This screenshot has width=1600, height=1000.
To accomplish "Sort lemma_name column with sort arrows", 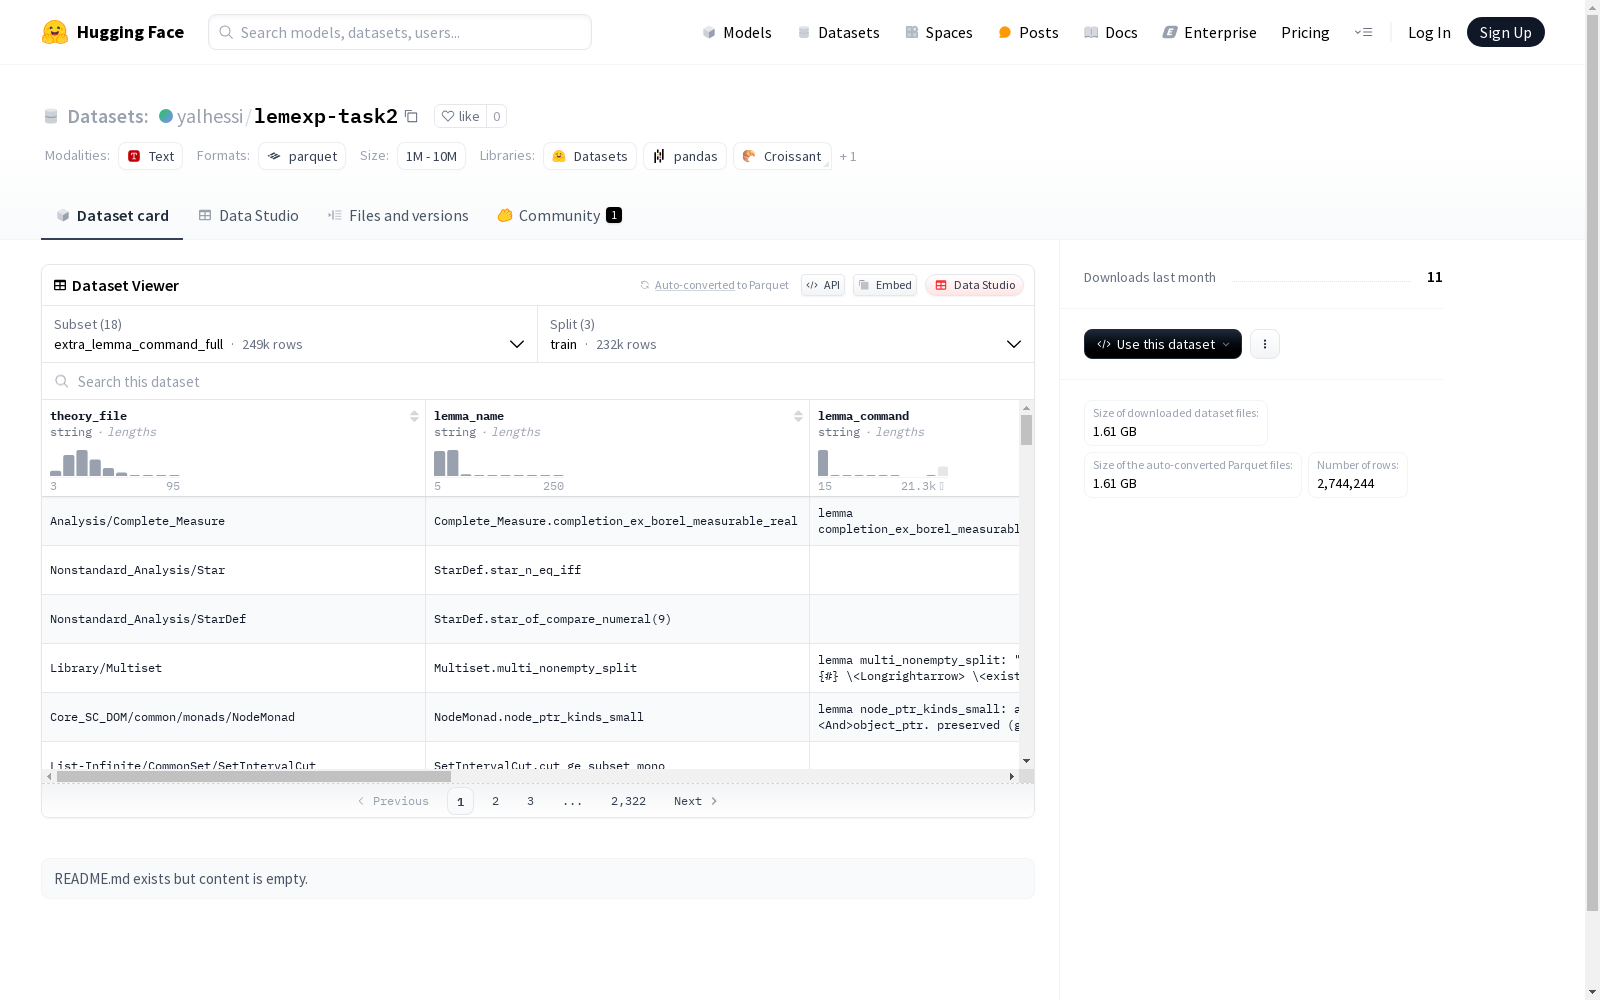I will (x=798, y=416).
